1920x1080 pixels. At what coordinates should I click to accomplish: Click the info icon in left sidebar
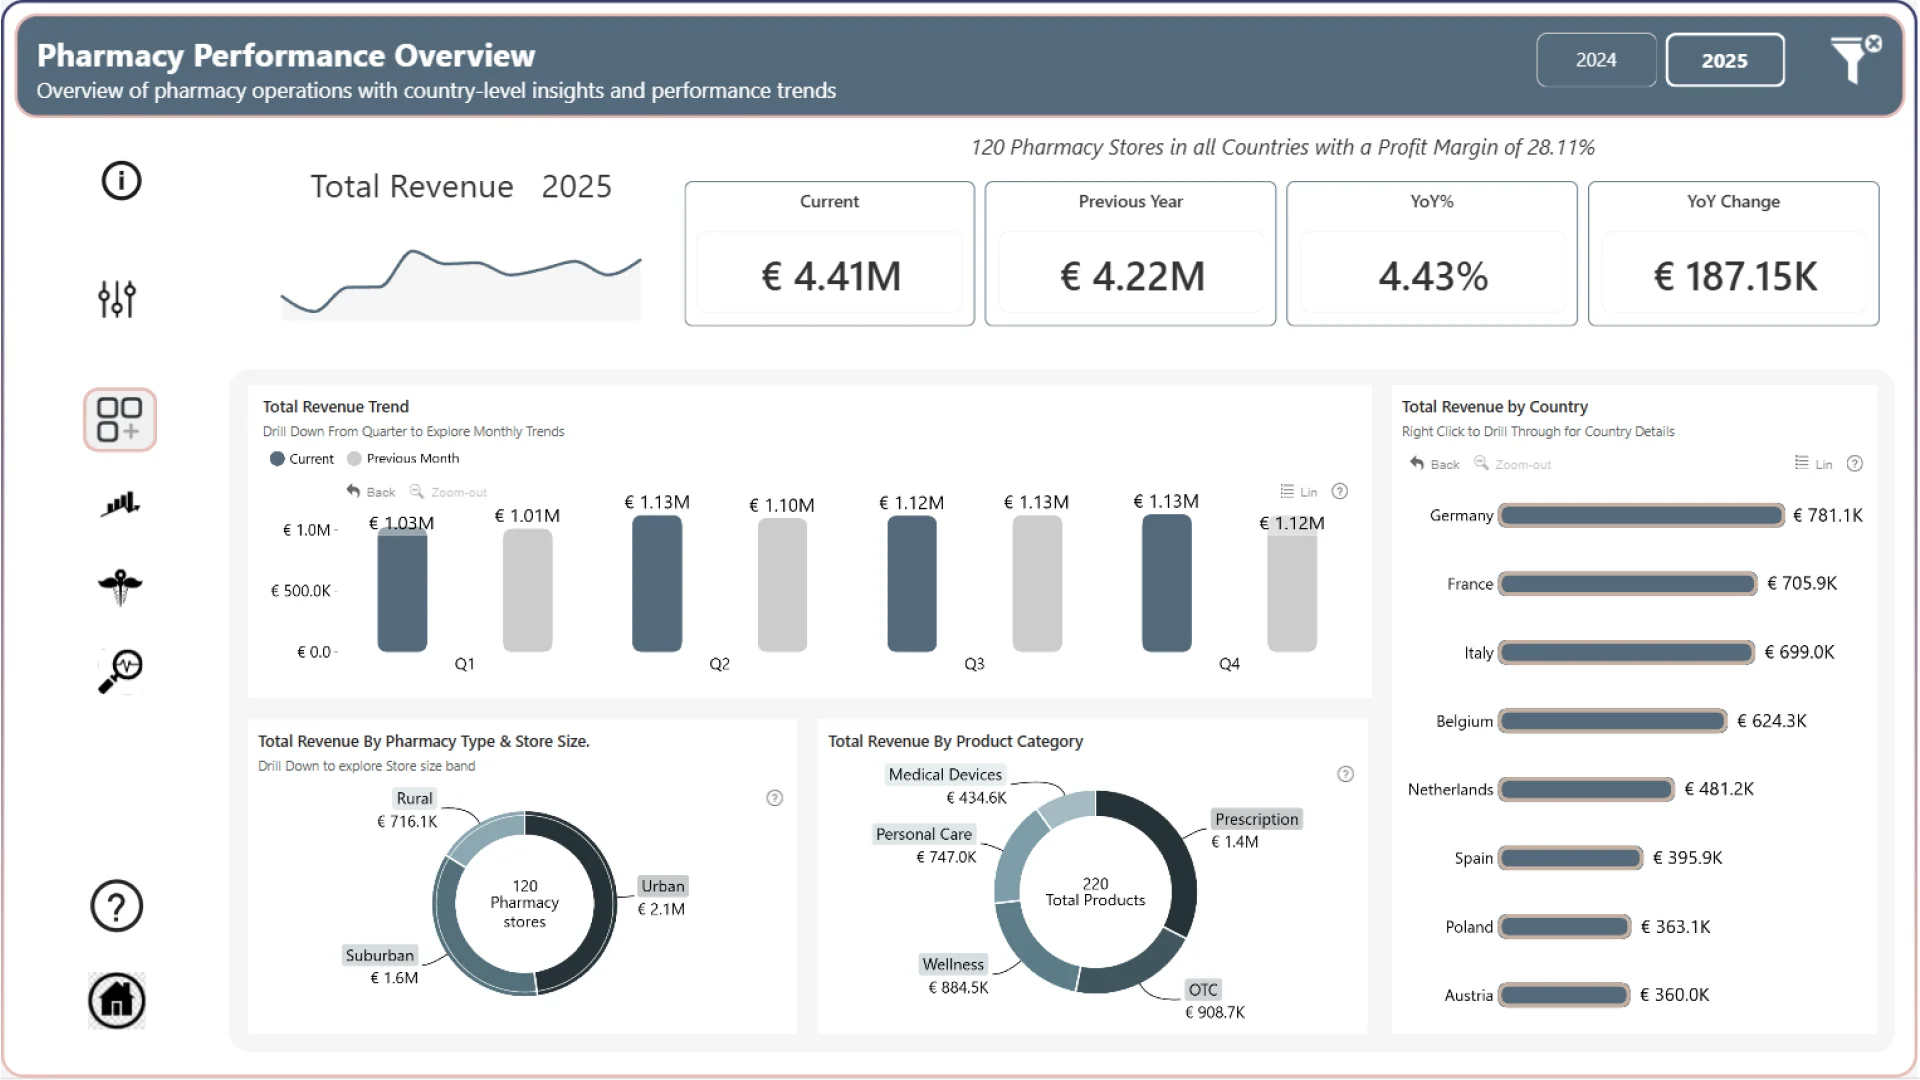tap(121, 181)
